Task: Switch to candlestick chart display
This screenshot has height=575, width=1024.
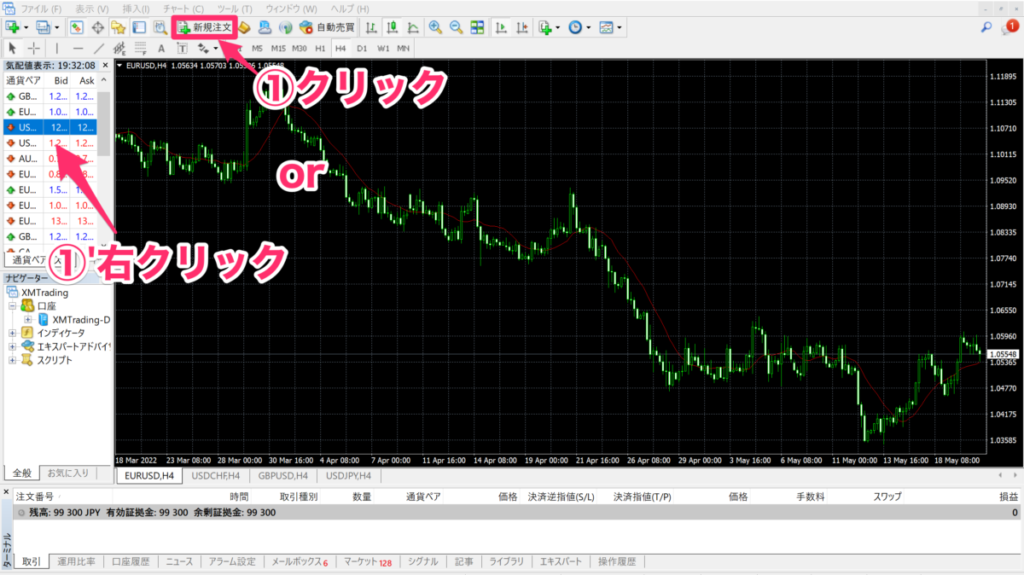Action: click(392, 27)
